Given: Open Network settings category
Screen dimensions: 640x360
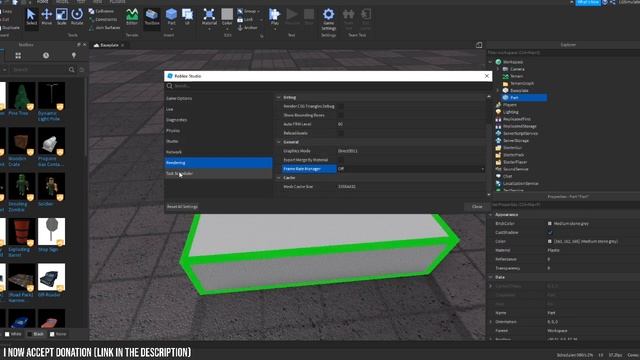Looking at the screenshot, I should click(174, 152).
